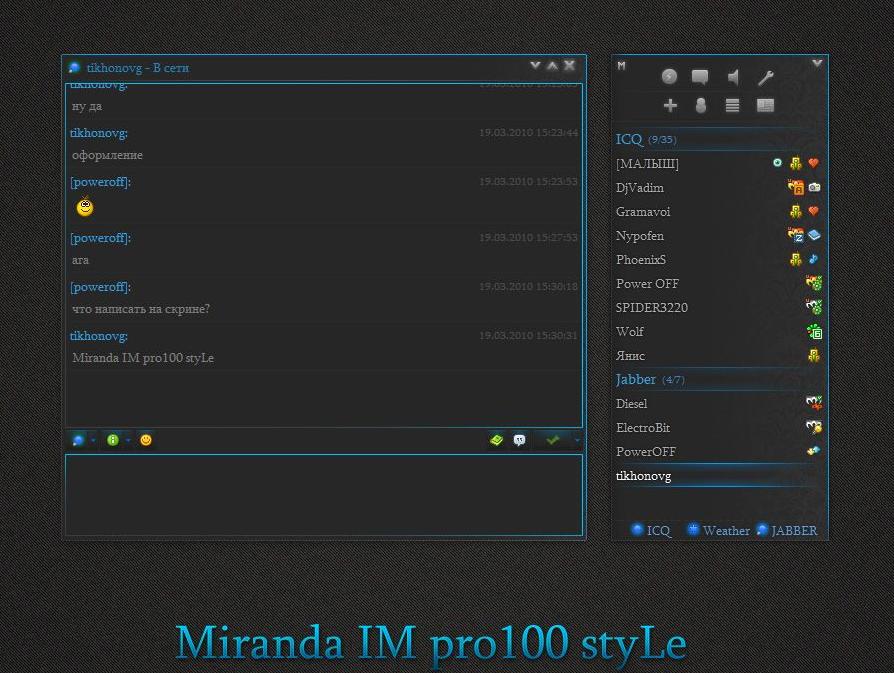Open dropdown next to green info icon

pyautogui.click(x=126, y=440)
